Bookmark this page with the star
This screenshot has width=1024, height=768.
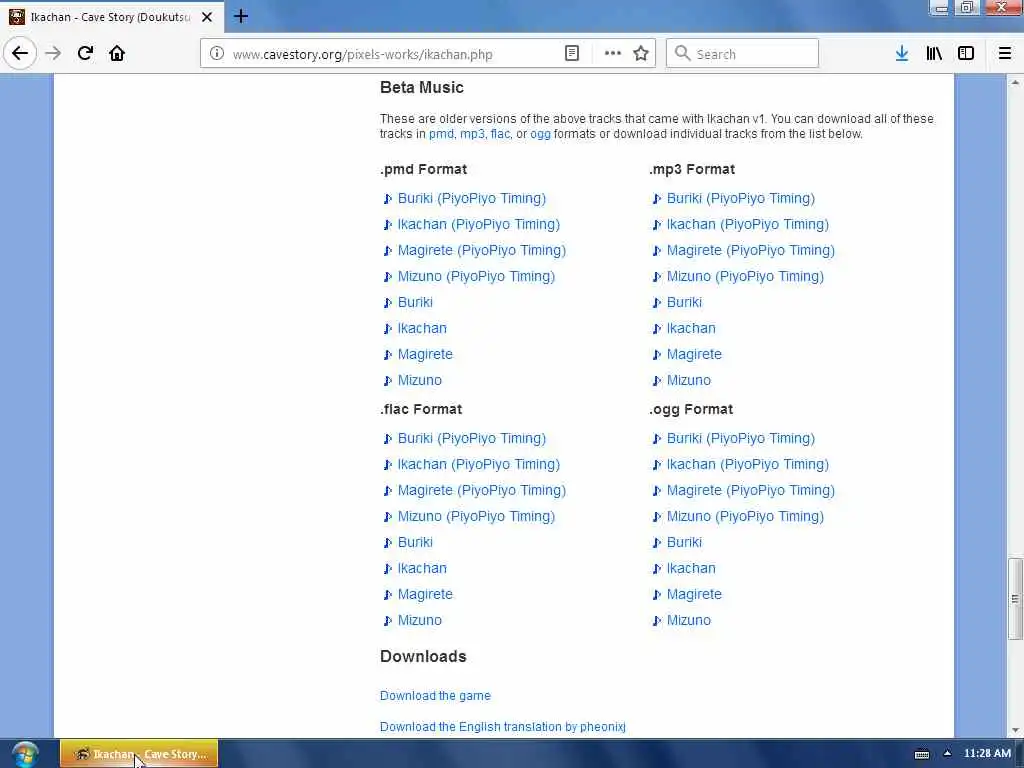(x=641, y=54)
